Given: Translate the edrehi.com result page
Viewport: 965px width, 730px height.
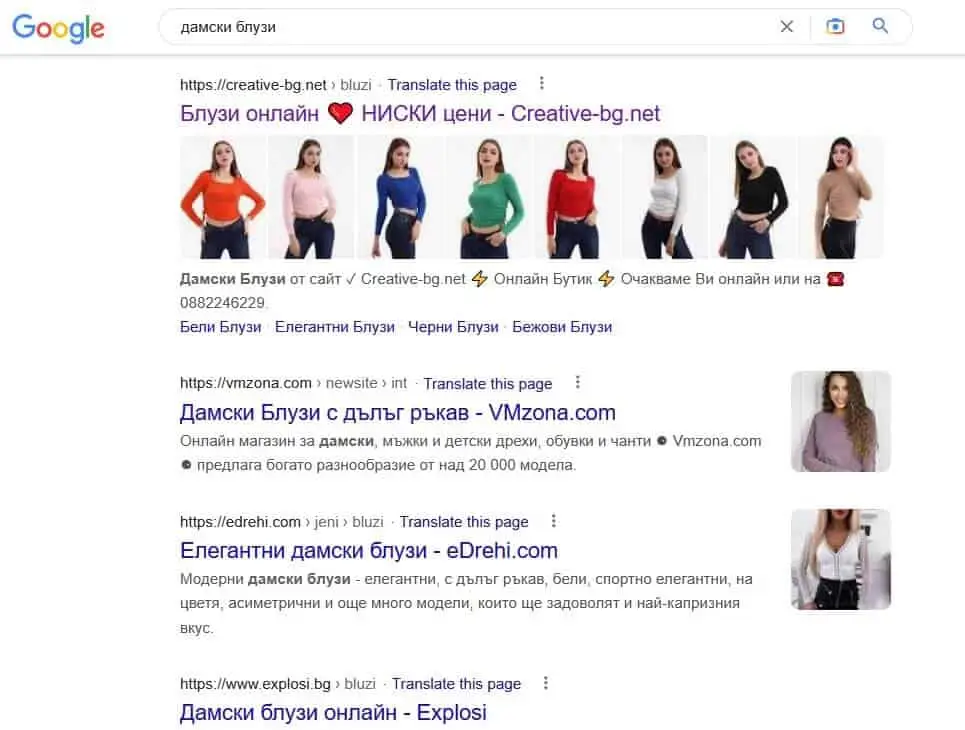Looking at the screenshot, I should tap(464, 522).
